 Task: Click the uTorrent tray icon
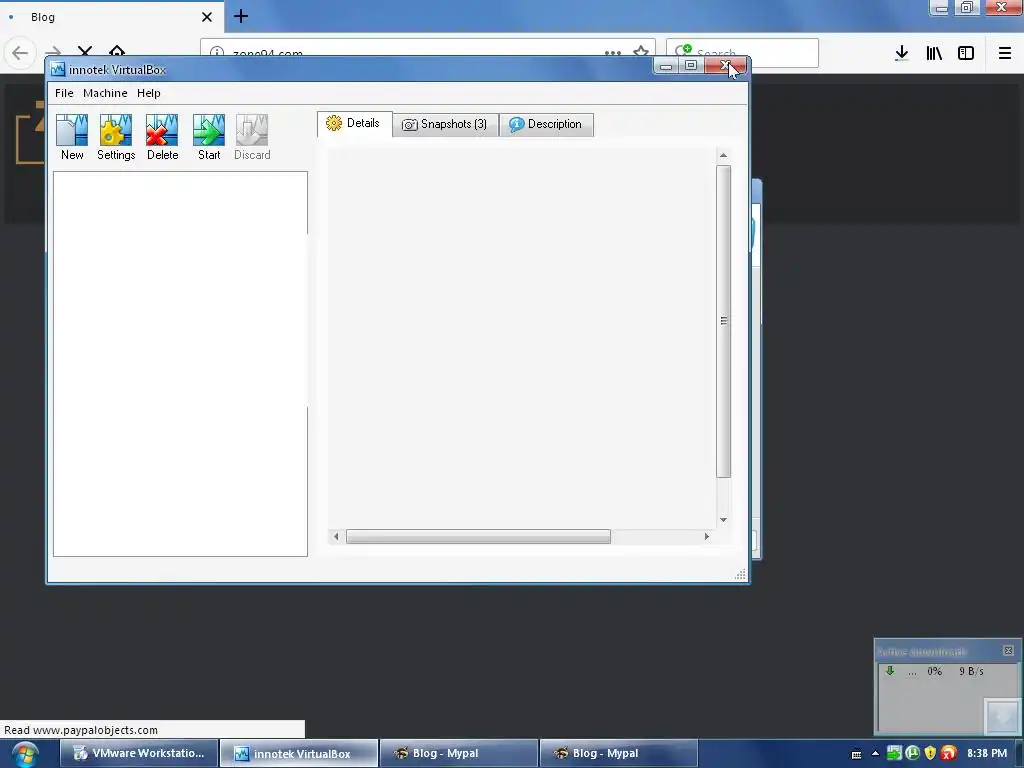(x=912, y=753)
